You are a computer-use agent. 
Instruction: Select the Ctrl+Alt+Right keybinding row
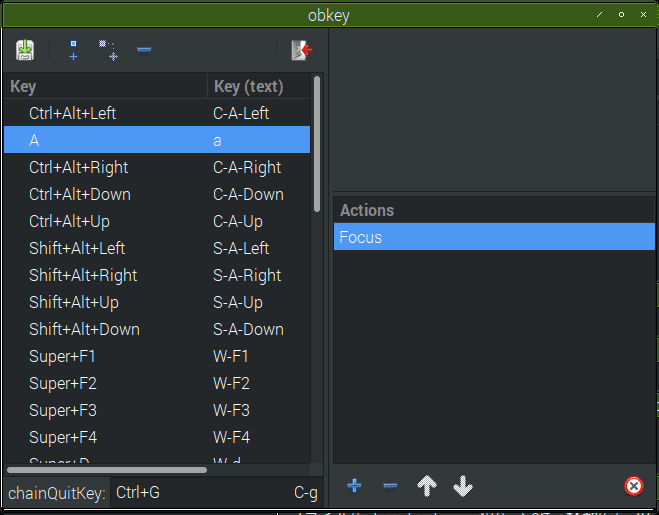(x=157, y=167)
